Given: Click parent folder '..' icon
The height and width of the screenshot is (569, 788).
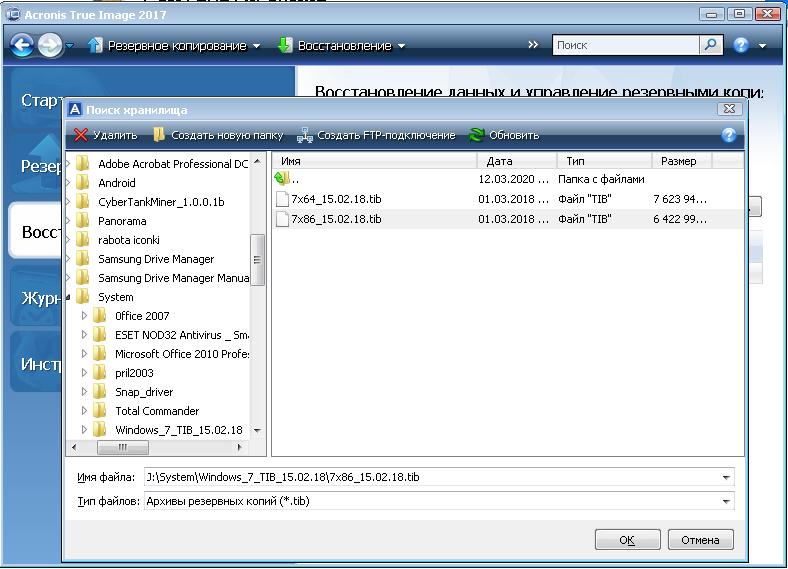Looking at the screenshot, I should click(x=282, y=178).
